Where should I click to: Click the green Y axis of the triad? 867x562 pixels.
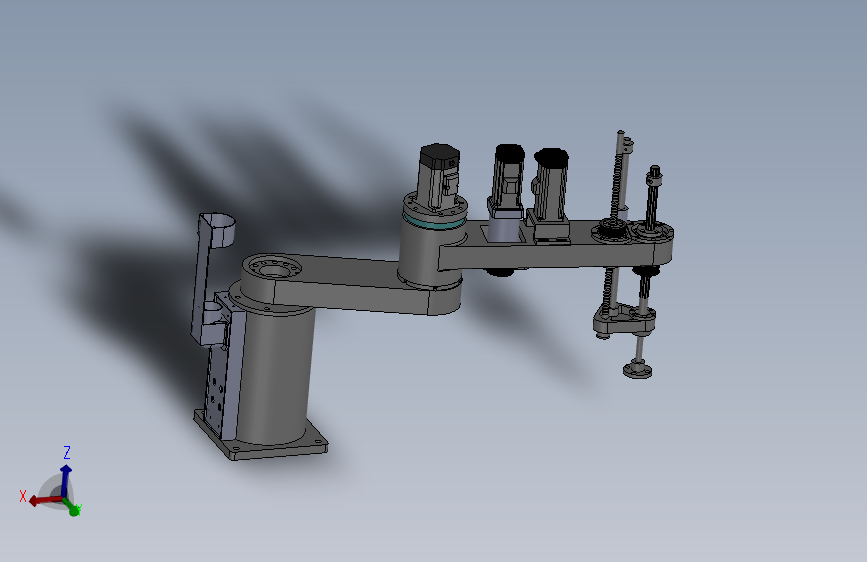pyautogui.click(x=72, y=507)
